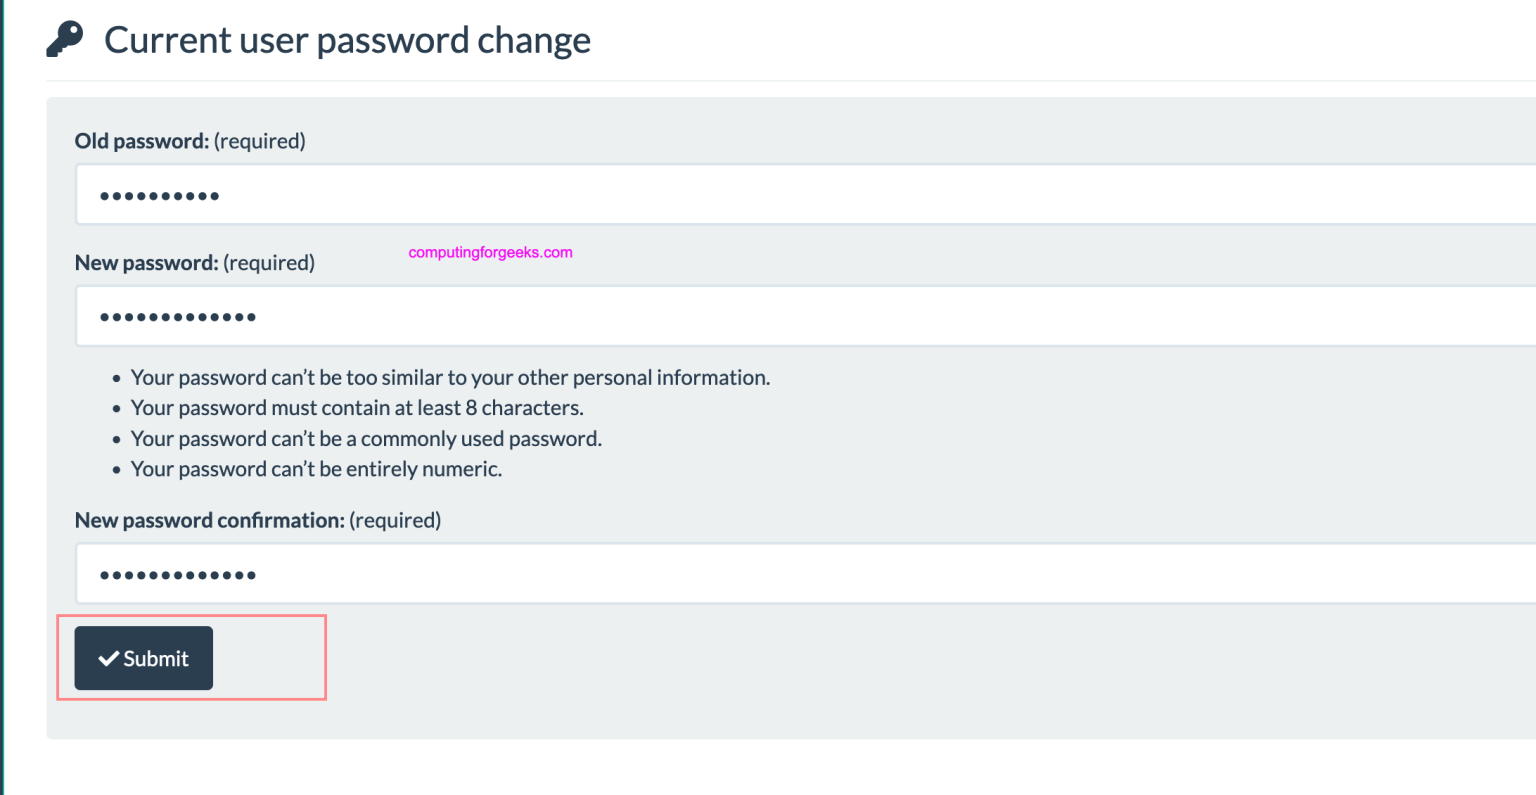Click the "Current user password change" heading

[x=347, y=40]
